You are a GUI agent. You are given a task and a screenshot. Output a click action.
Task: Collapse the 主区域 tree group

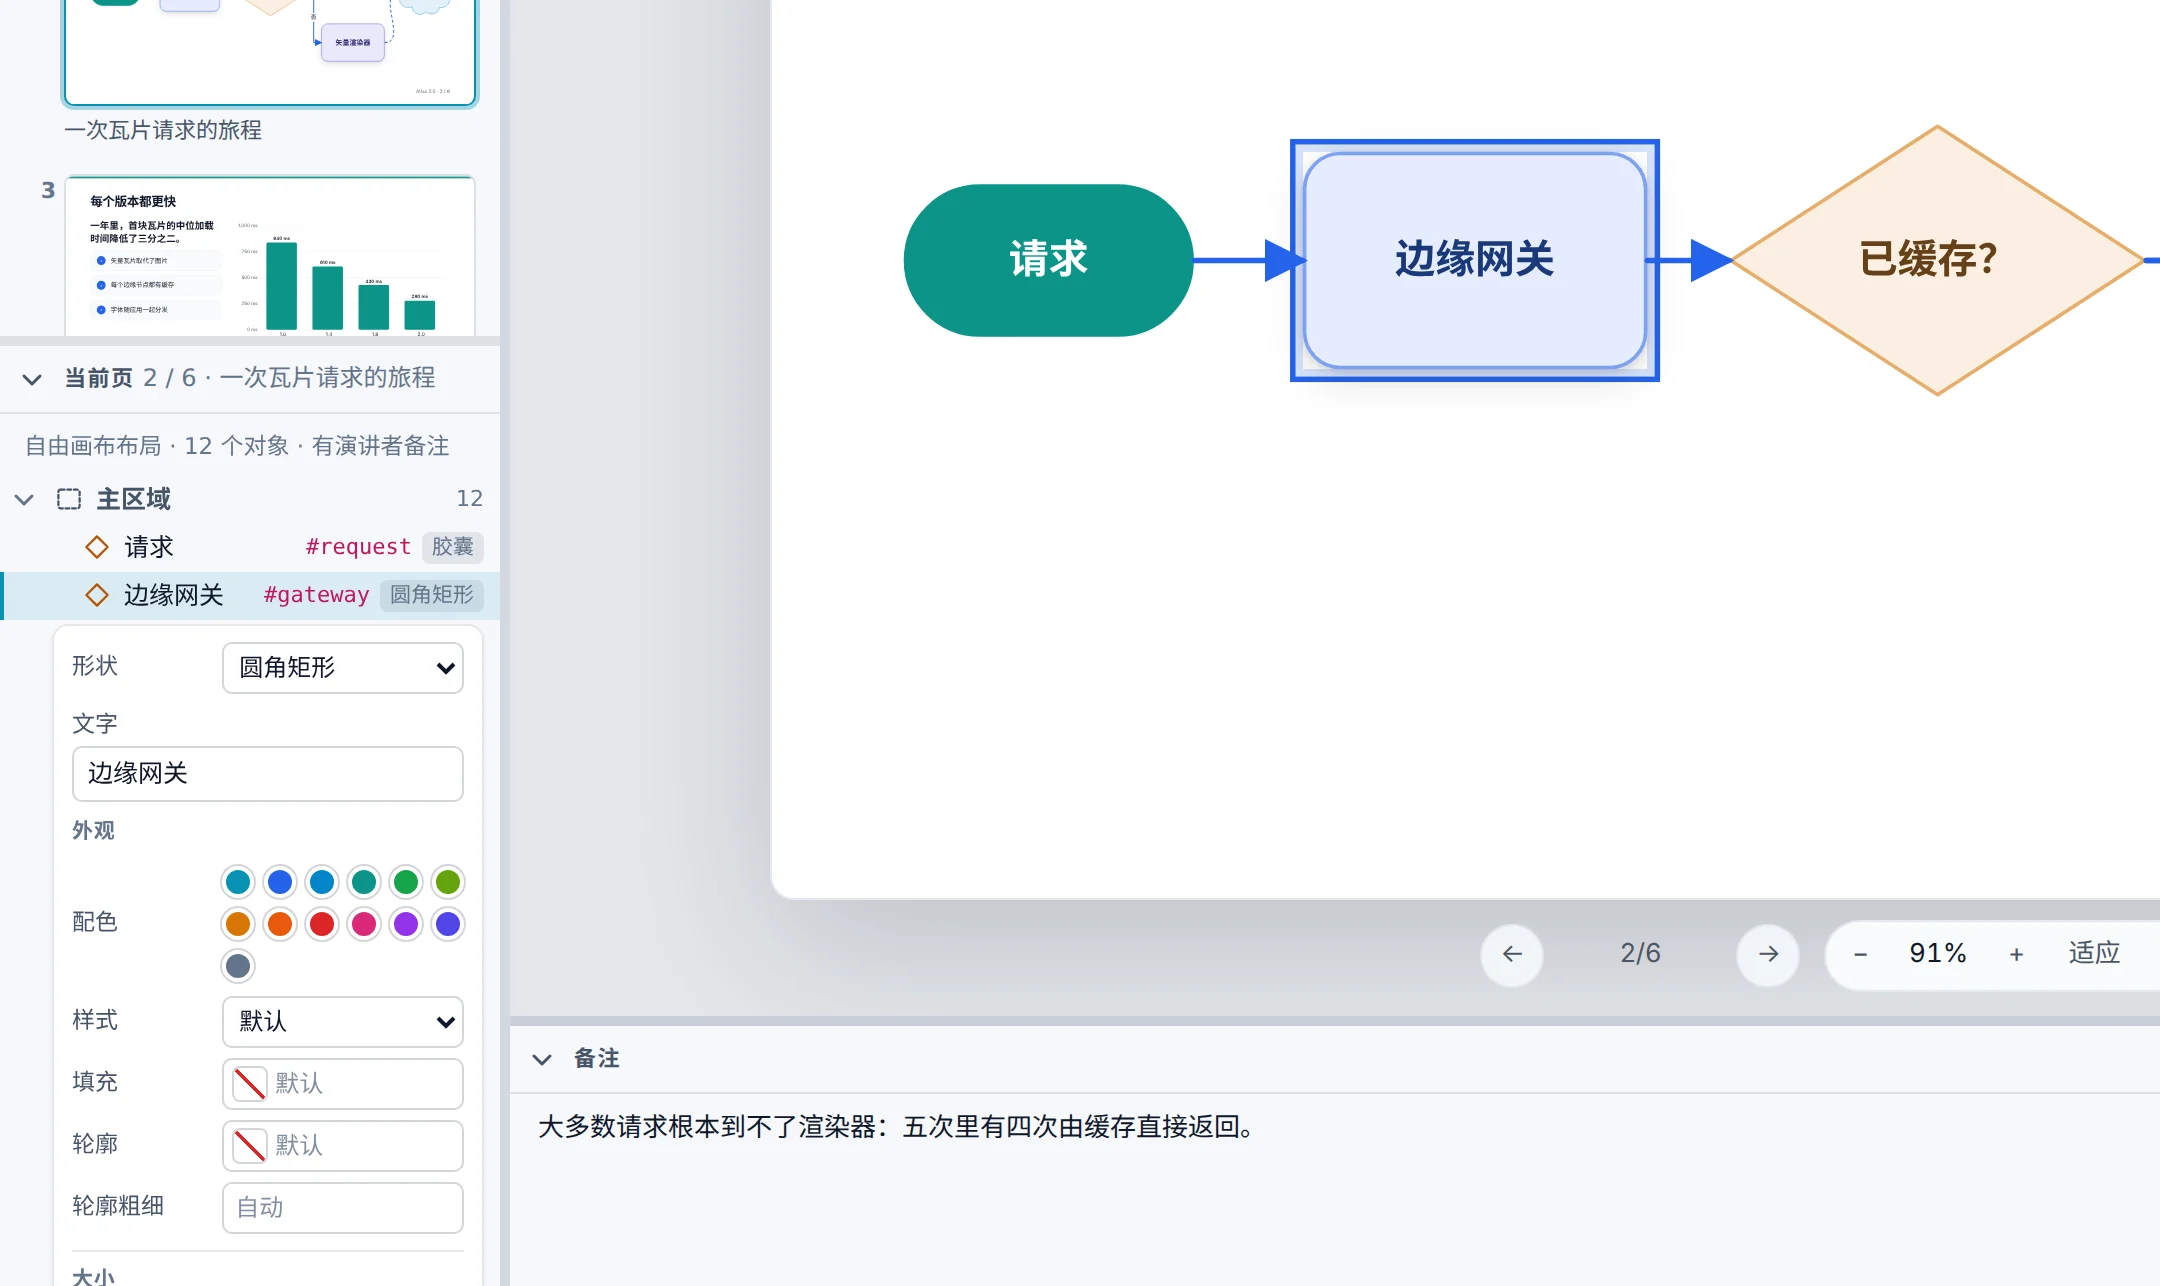point(24,499)
